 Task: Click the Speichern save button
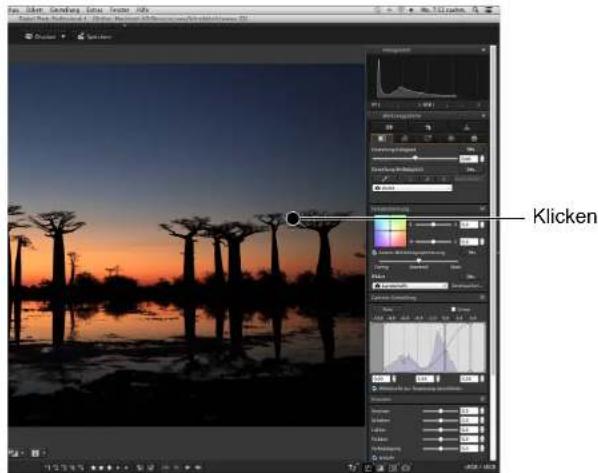coord(94,37)
